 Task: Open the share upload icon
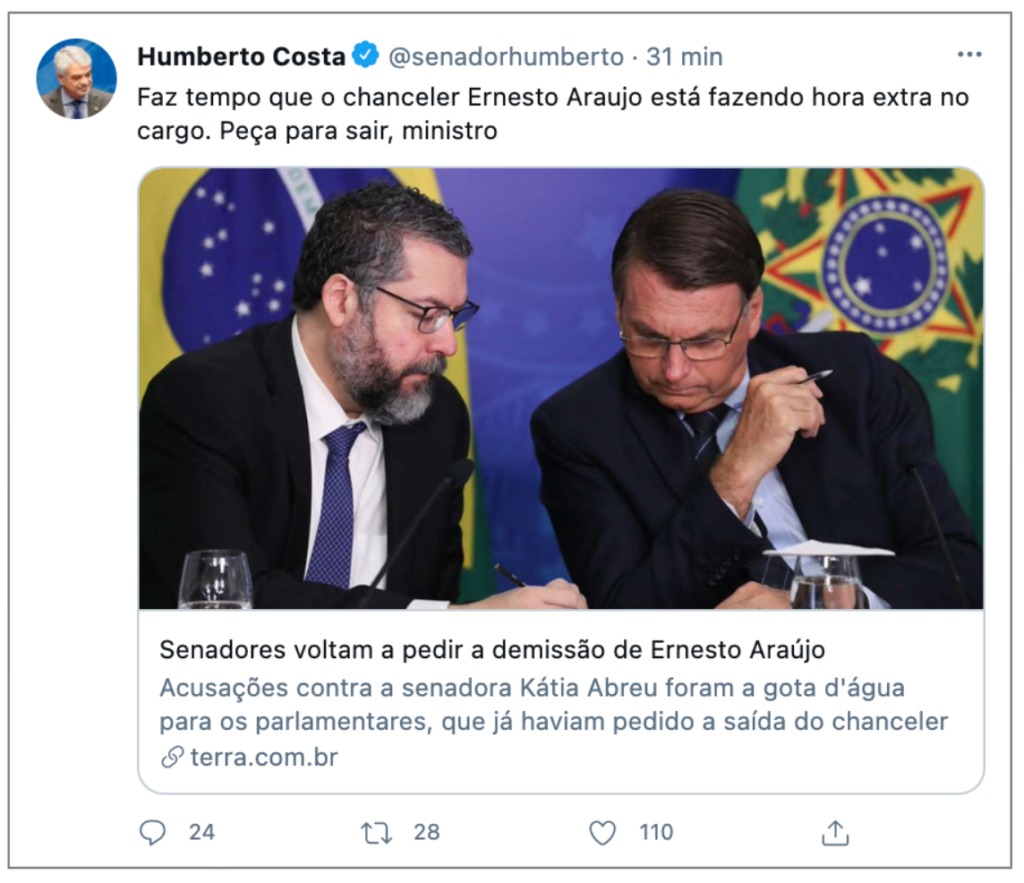coord(835,833)
